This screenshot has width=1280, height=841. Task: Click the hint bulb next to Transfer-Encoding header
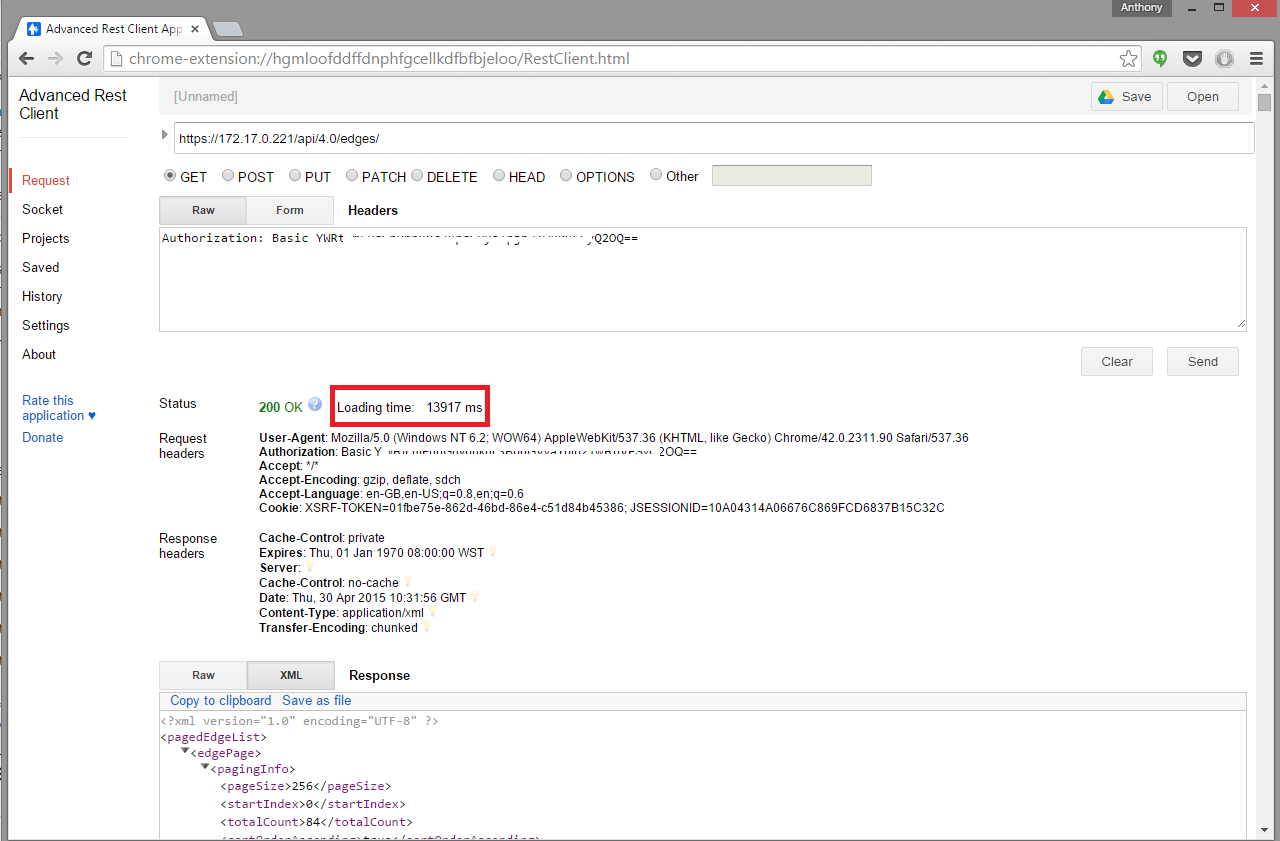click(426, 627)
